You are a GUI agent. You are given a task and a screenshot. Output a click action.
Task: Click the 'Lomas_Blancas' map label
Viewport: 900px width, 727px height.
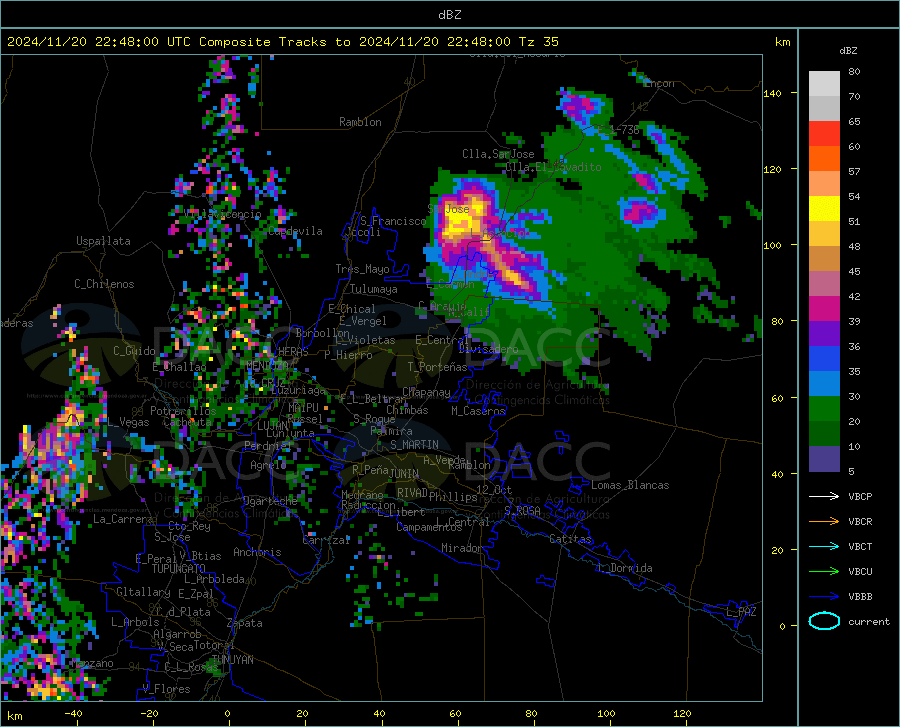[630, 485]
